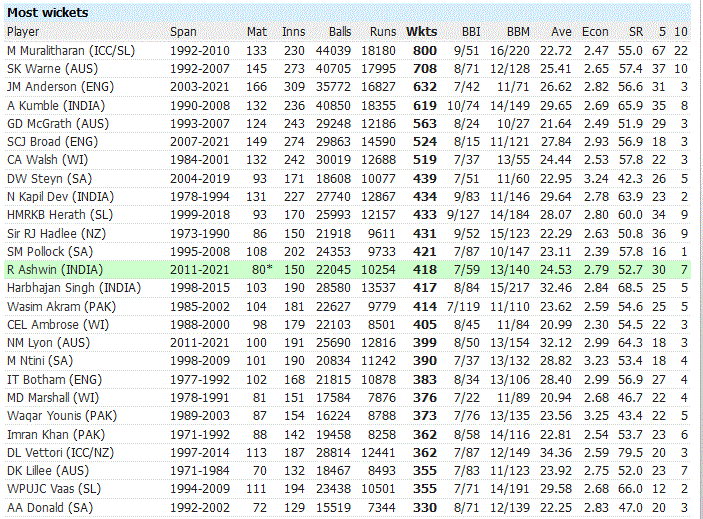Click the innings value '309'
This screenshot has height=519, width=703.
(294, 87)
